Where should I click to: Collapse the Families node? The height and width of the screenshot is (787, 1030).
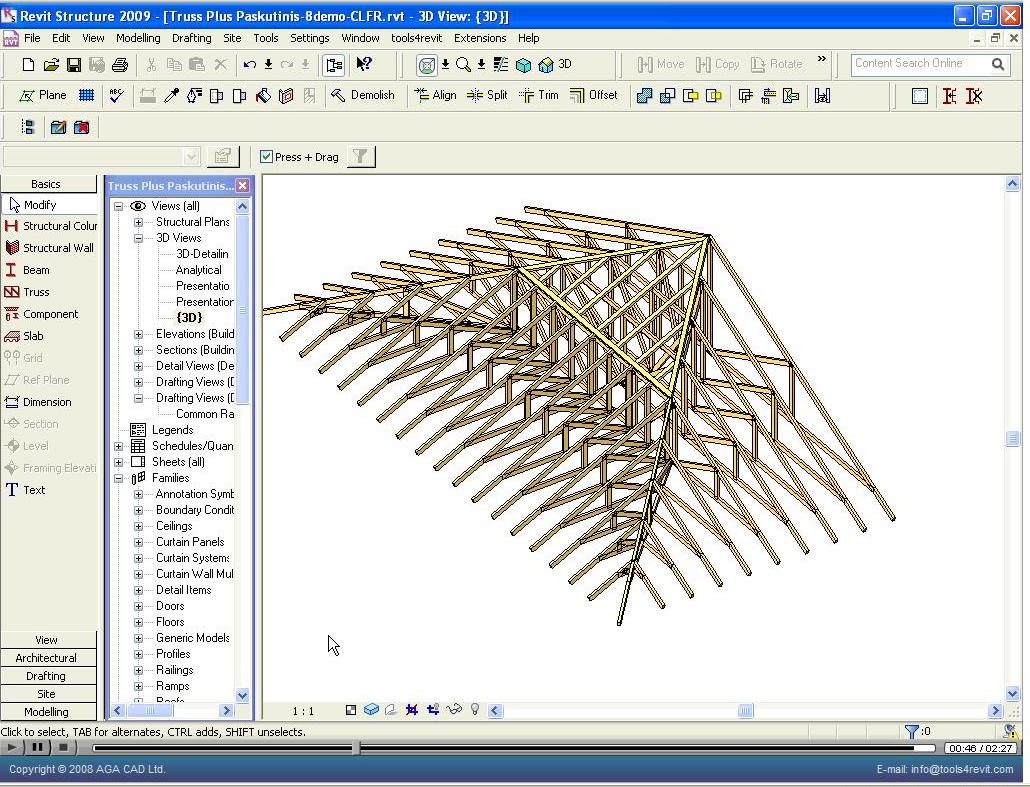(119, 478)
